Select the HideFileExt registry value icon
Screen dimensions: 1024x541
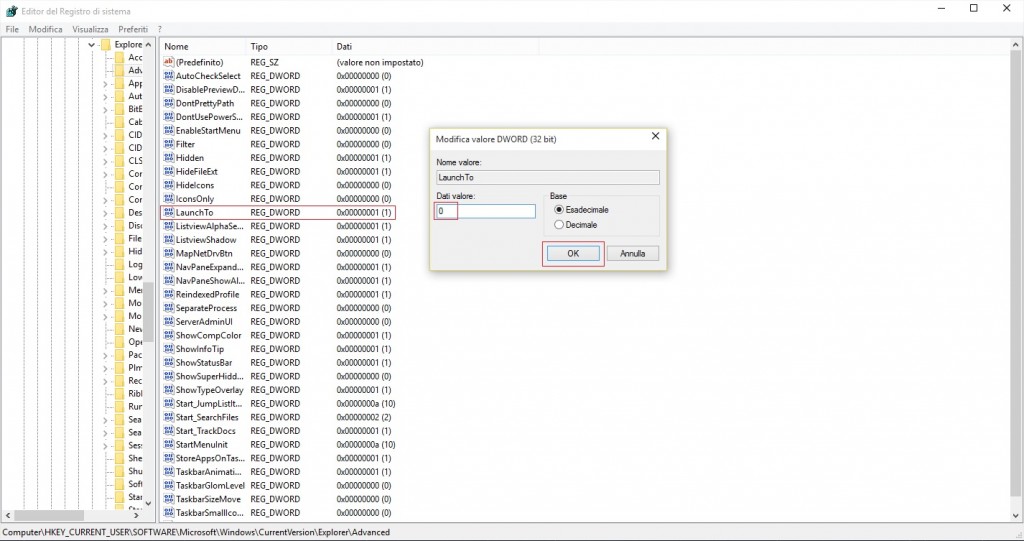click(x=168, y=172)
